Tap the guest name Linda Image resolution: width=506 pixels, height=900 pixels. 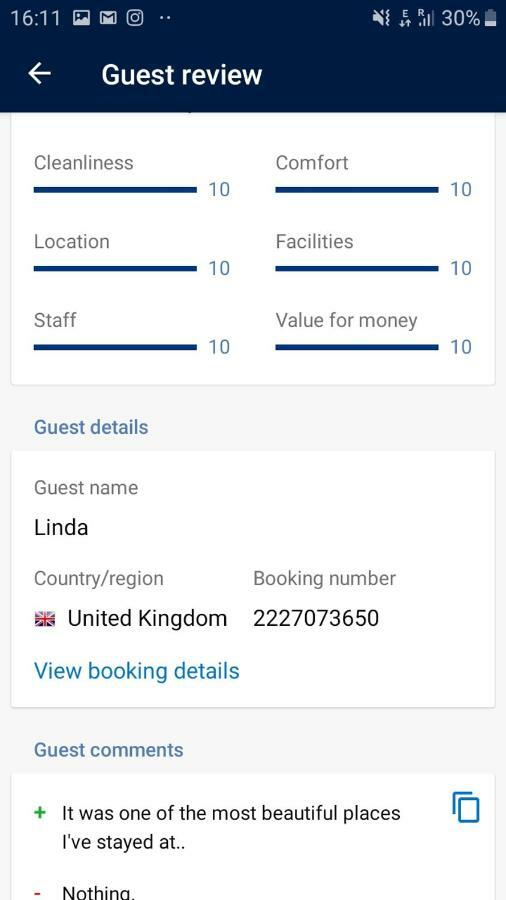point(61,527)
